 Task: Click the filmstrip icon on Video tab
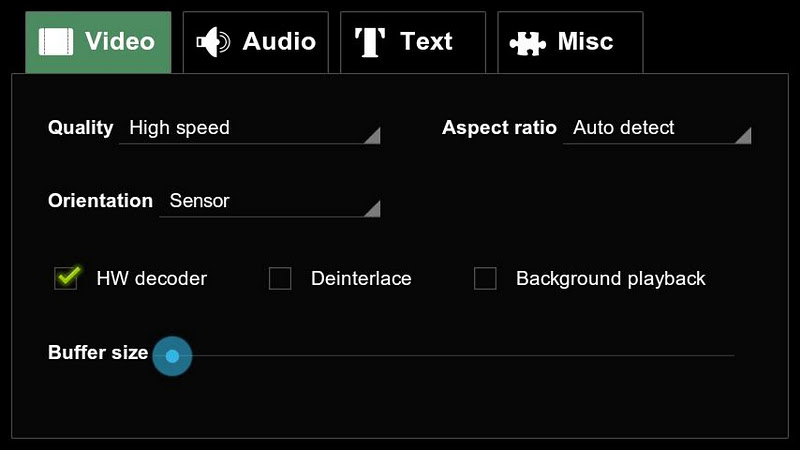click(56, 42)
